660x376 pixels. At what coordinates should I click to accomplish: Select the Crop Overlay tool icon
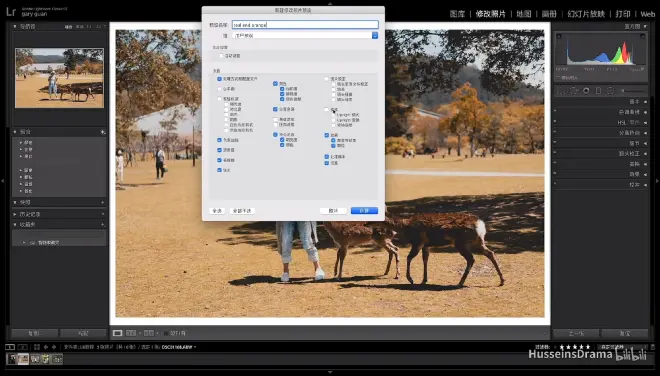click(x=562, y=91)
